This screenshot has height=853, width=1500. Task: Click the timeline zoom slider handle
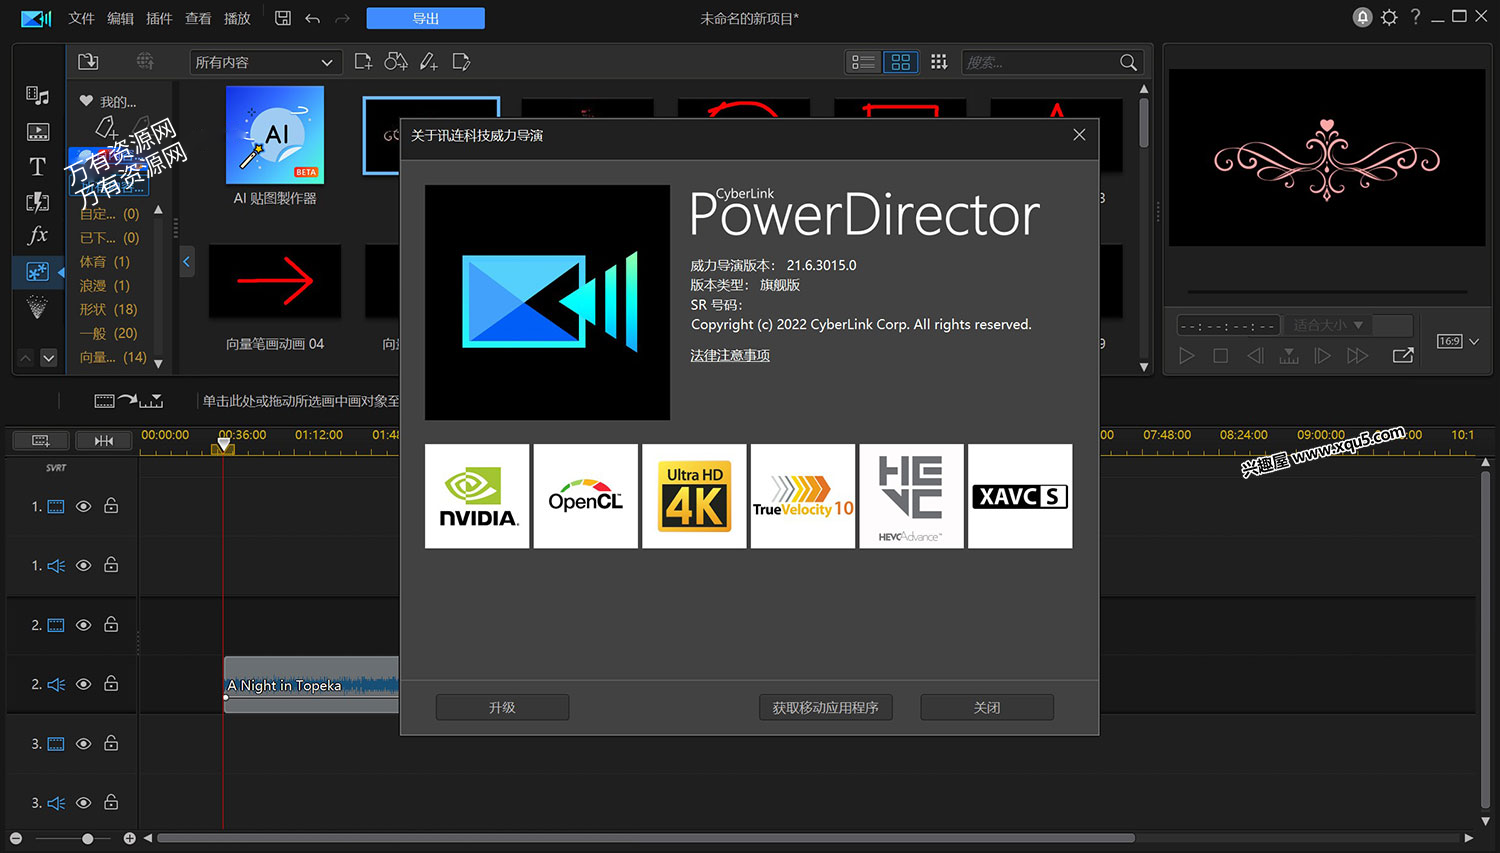[88, 838]
